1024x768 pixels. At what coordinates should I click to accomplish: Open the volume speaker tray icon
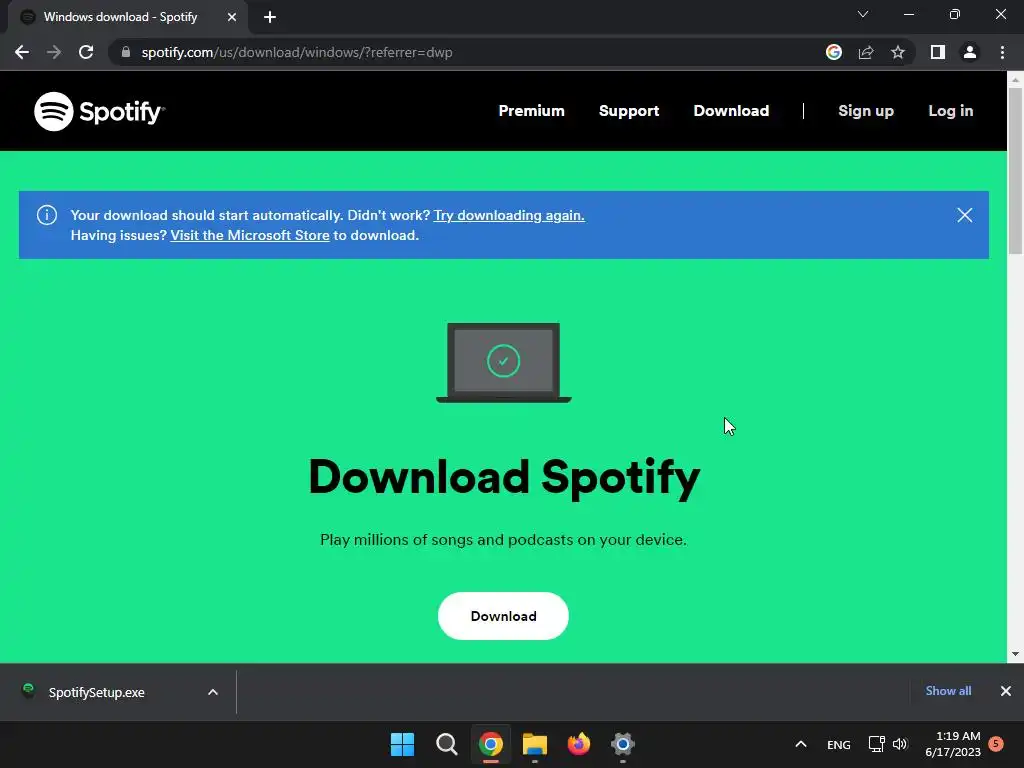(x=900, y=744)
